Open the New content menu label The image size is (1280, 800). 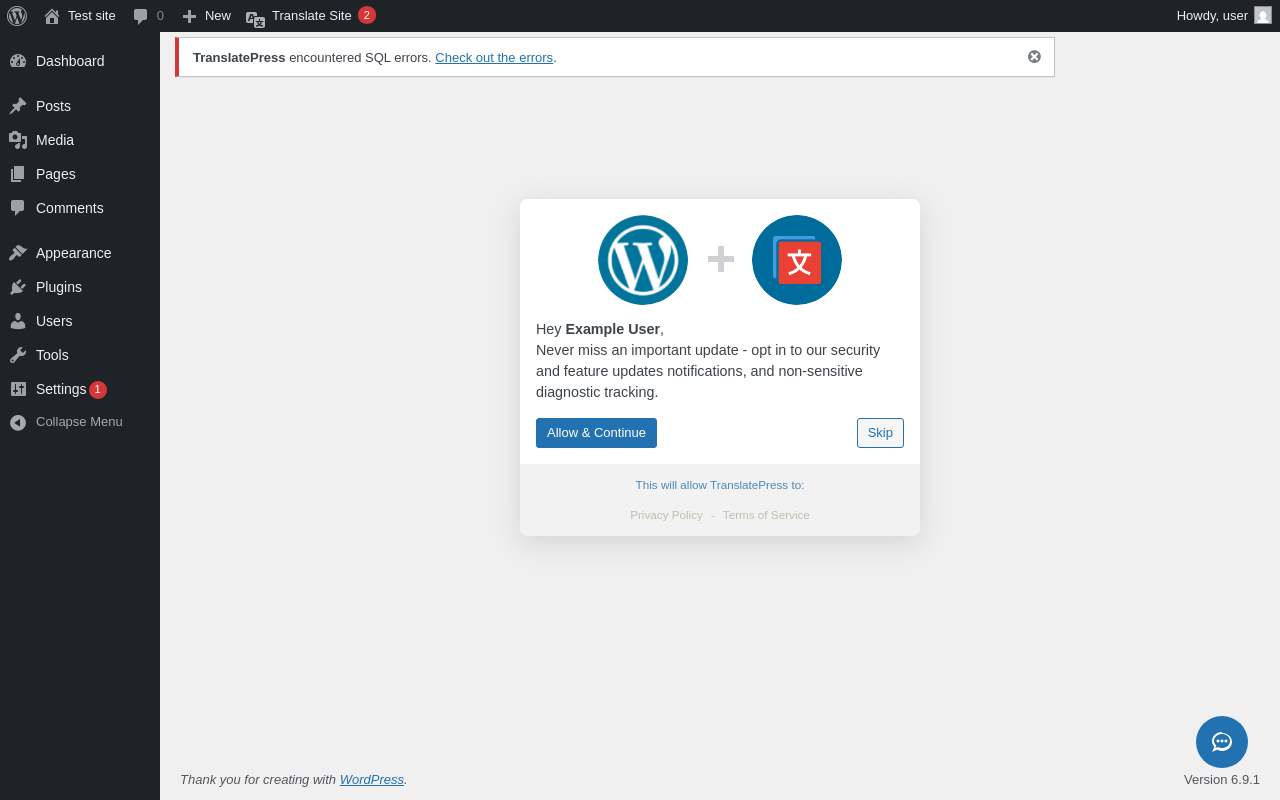pyautogui.click(x=218, y=16)
